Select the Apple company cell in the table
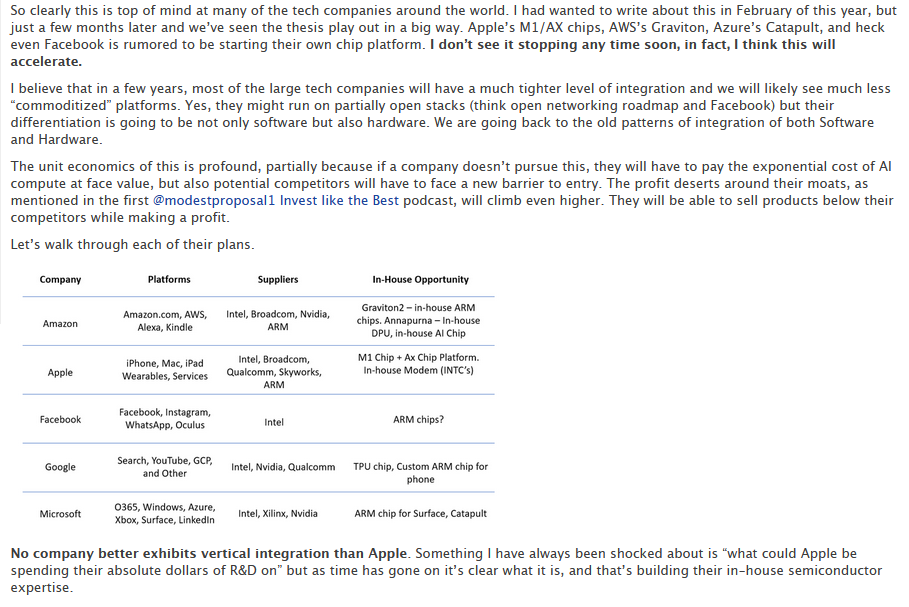This screenshot has height=607, width=909. click(60, 372)
